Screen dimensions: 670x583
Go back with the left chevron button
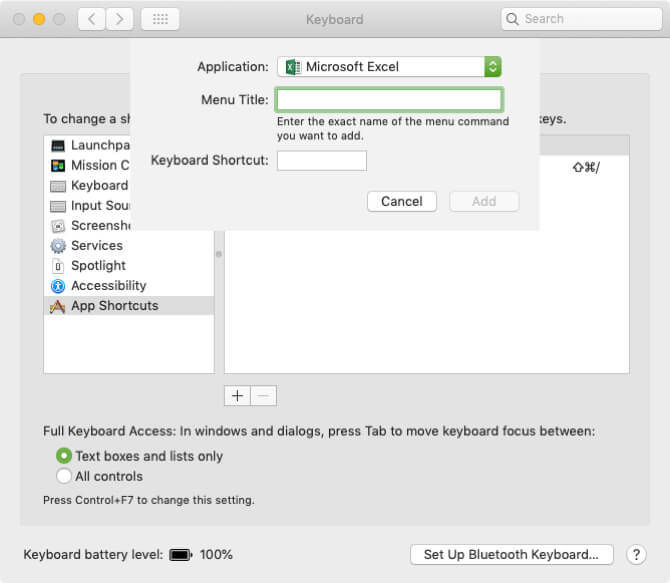(91, 19)
